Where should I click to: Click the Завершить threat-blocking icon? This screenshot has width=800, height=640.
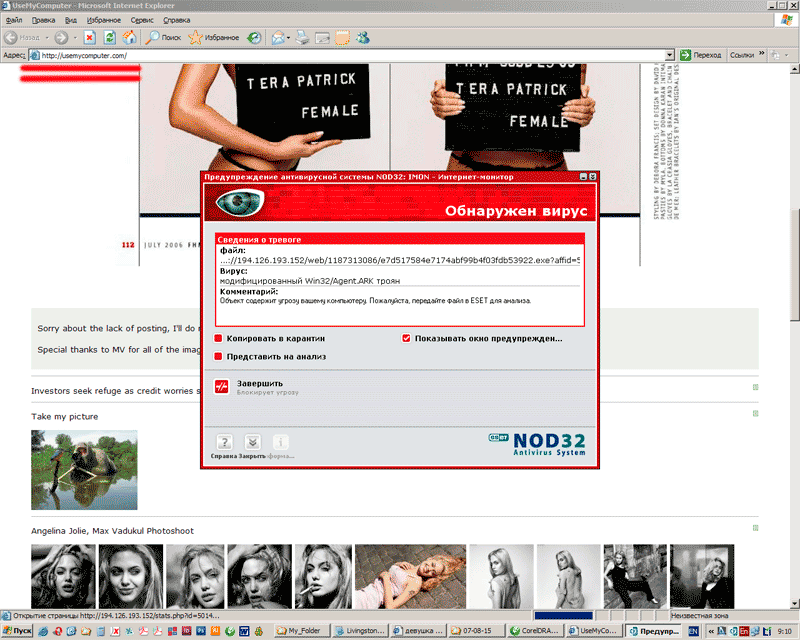221,387
